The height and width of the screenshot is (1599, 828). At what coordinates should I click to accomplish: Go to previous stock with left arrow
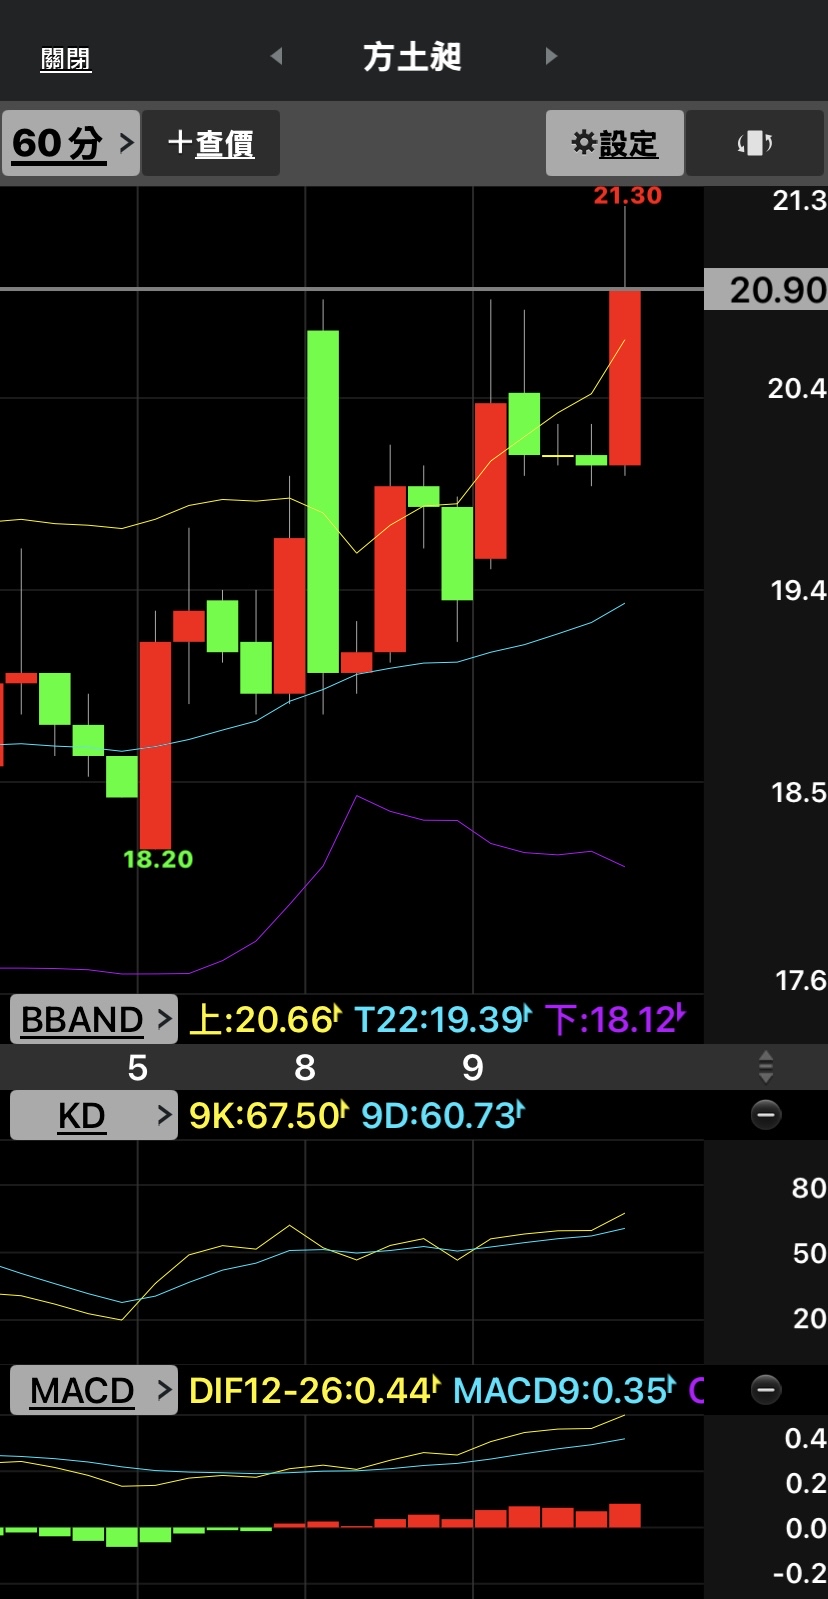pos(277,57)
